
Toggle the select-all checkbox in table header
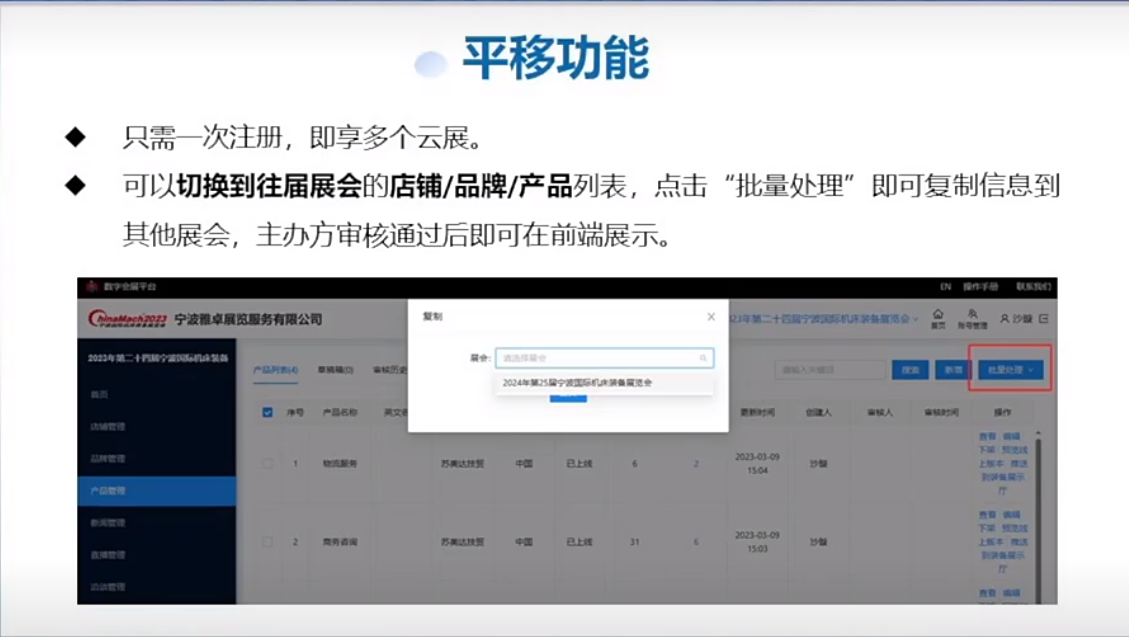(267, 412)
